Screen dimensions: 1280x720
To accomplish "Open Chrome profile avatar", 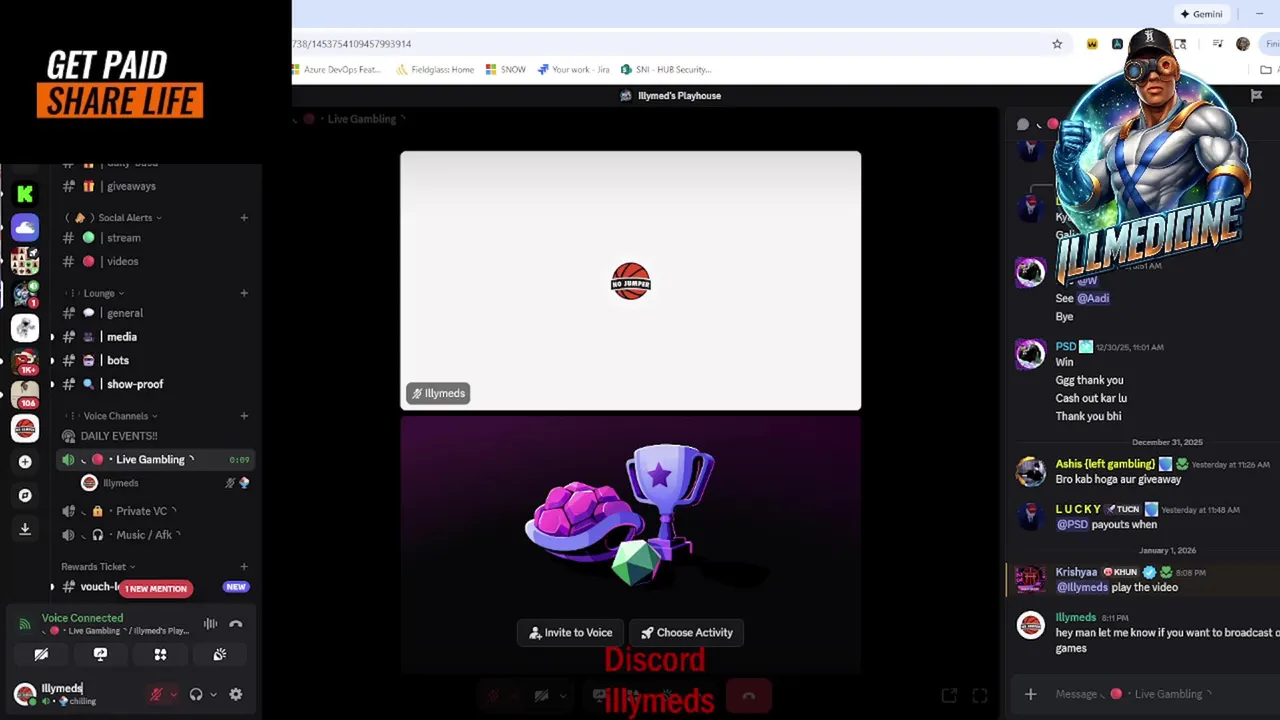I will click(x=1243, y=44).
